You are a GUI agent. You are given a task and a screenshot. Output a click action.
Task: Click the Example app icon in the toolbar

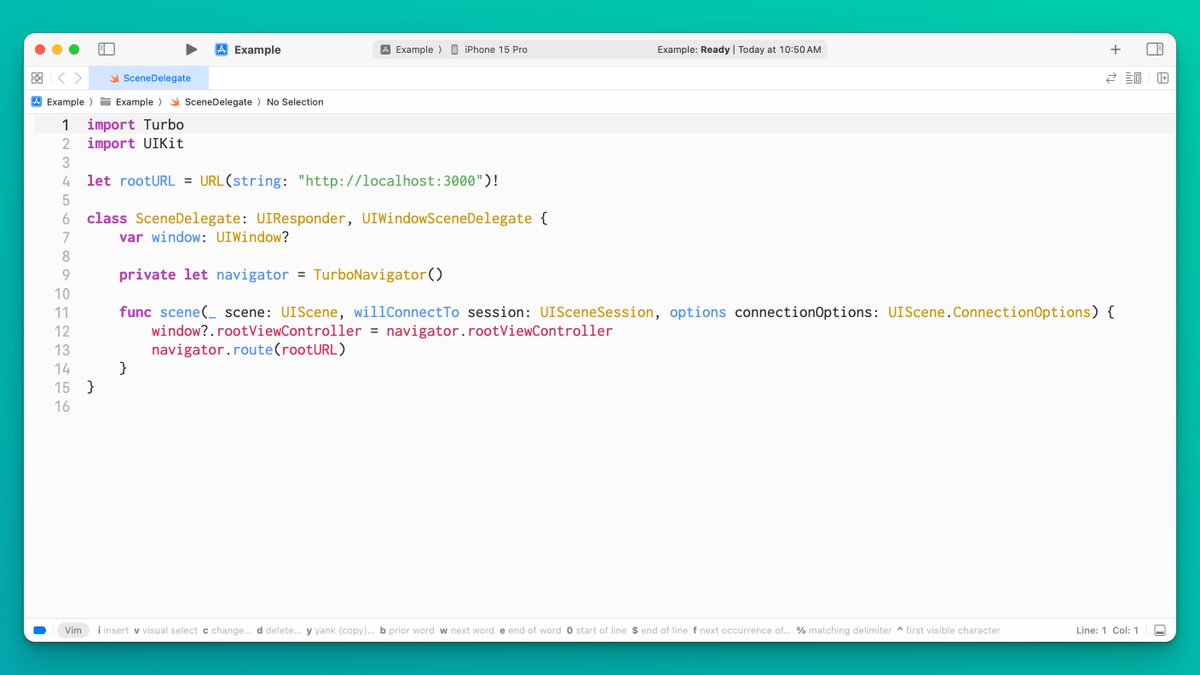pyautogui.click(x=222, y=49)
